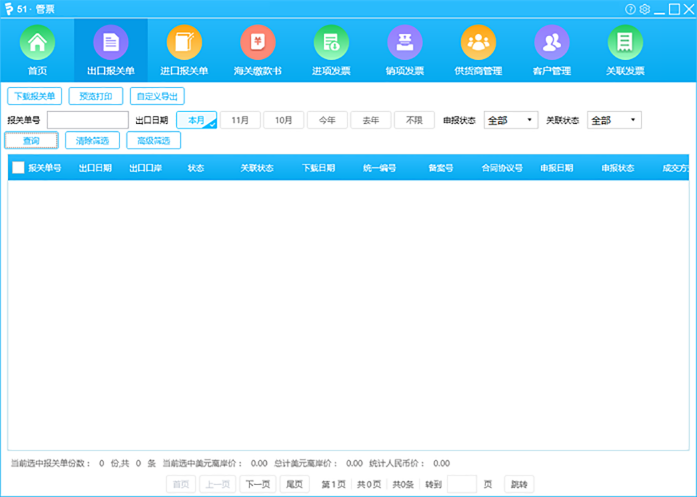697x497 pixels.
Task: Select the 本月 date filter
Action: click(x=196, y=120)
